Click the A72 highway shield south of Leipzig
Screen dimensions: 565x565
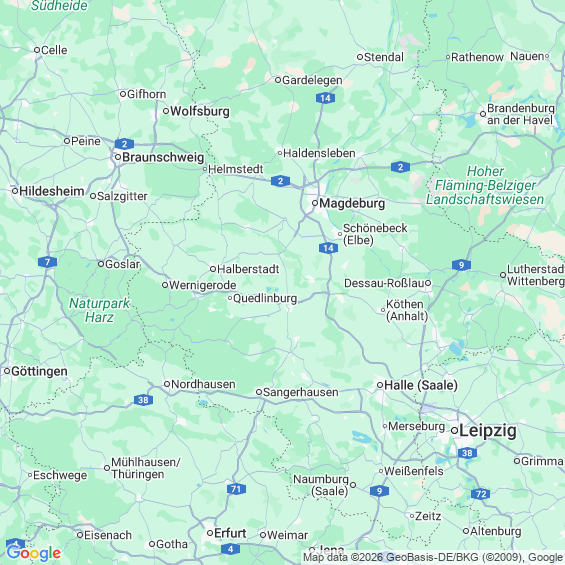(x=481, y=494)
